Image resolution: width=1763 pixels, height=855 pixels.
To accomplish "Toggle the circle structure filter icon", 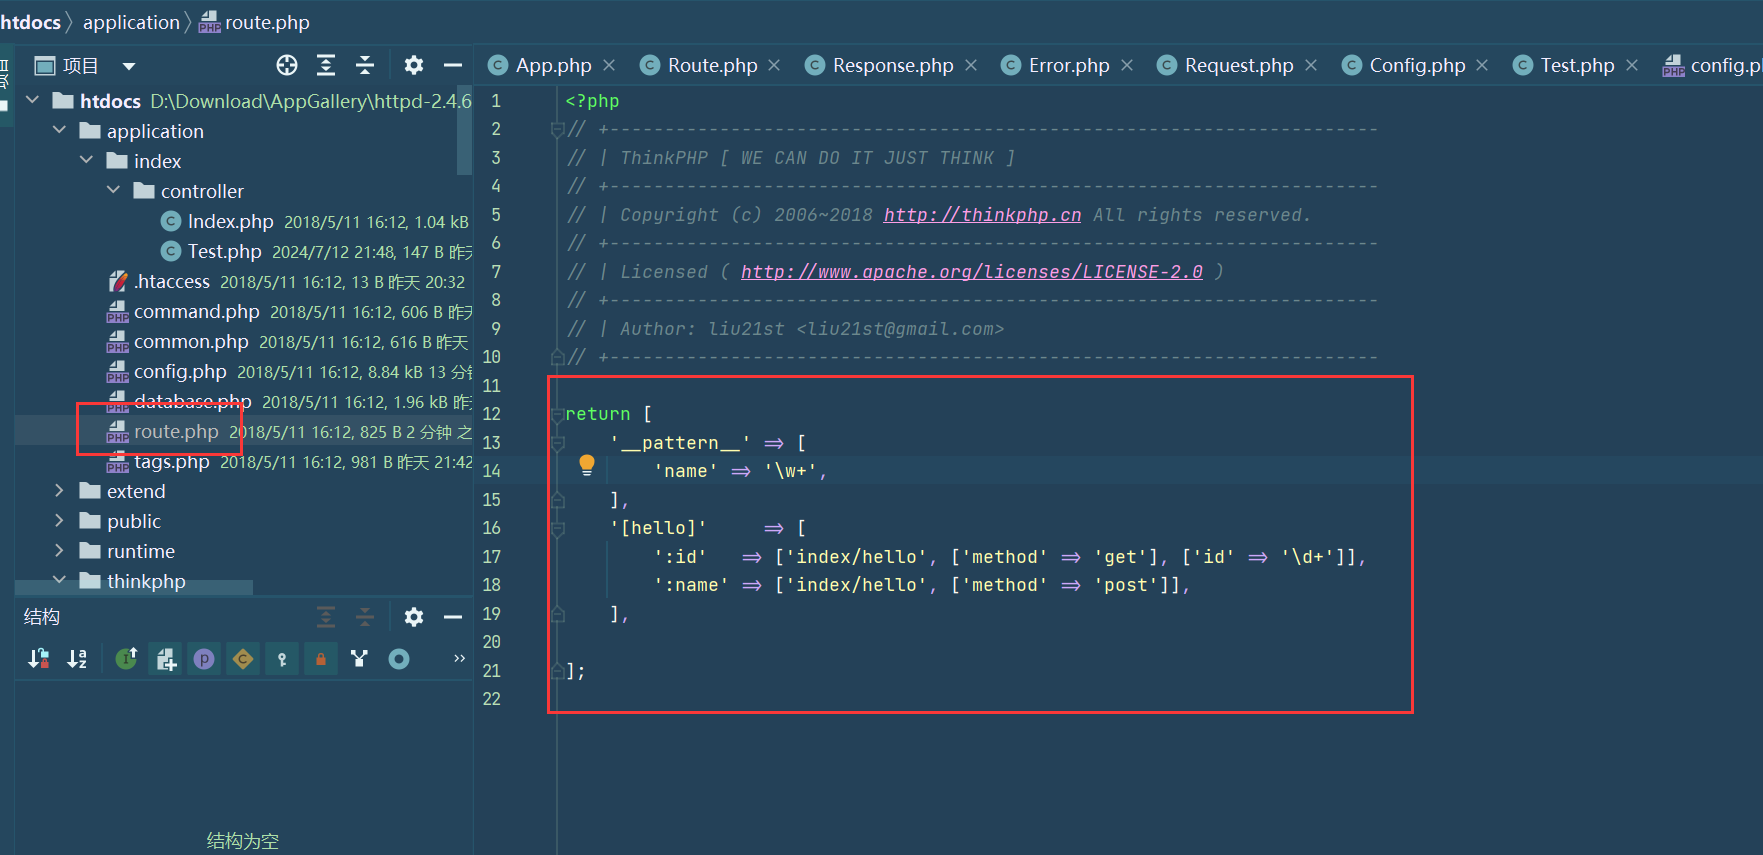I will [x=399, y=659].
